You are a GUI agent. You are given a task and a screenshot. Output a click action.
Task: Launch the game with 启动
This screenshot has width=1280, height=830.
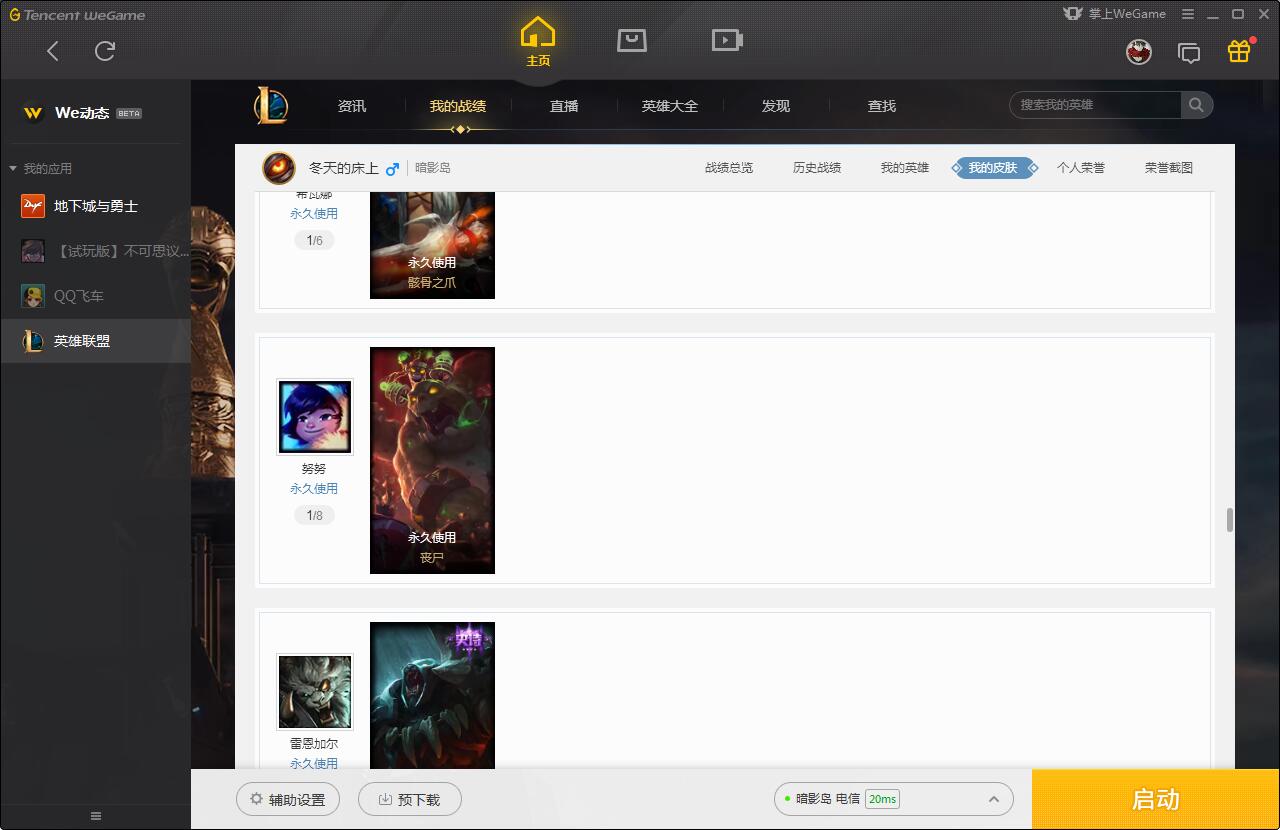coord(1155,799)
